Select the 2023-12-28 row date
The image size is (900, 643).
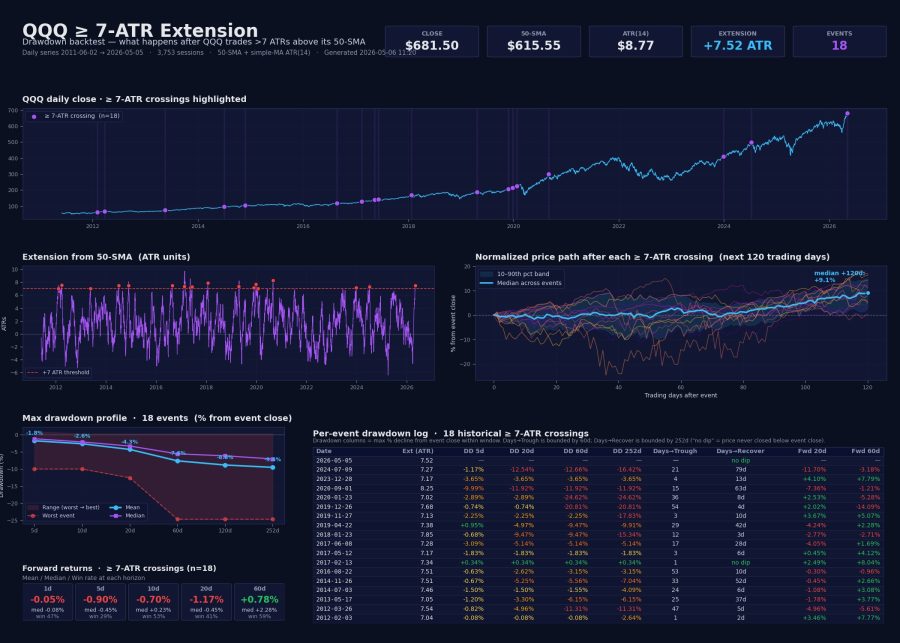point(334,479)
